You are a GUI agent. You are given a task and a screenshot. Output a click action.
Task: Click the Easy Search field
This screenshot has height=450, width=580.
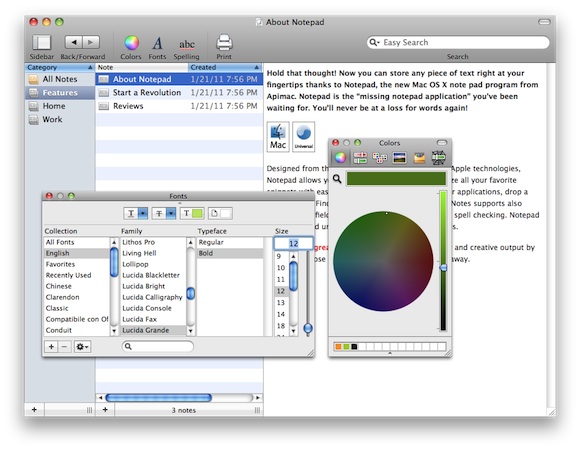point(458,43)
